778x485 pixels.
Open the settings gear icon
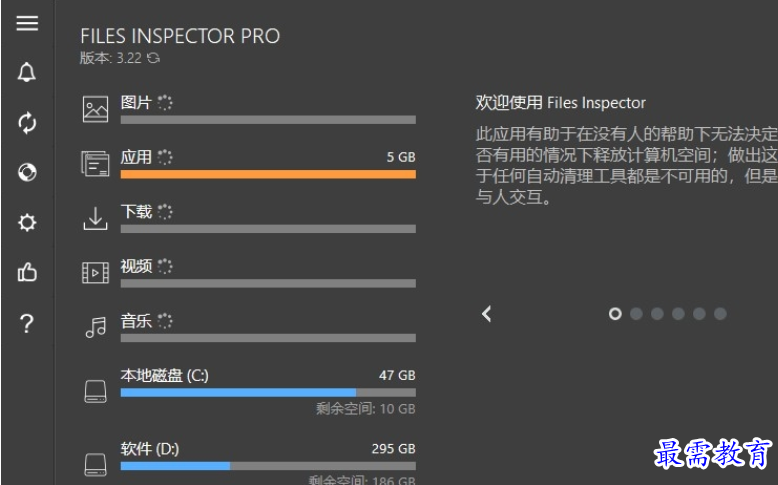click(27, 222)
